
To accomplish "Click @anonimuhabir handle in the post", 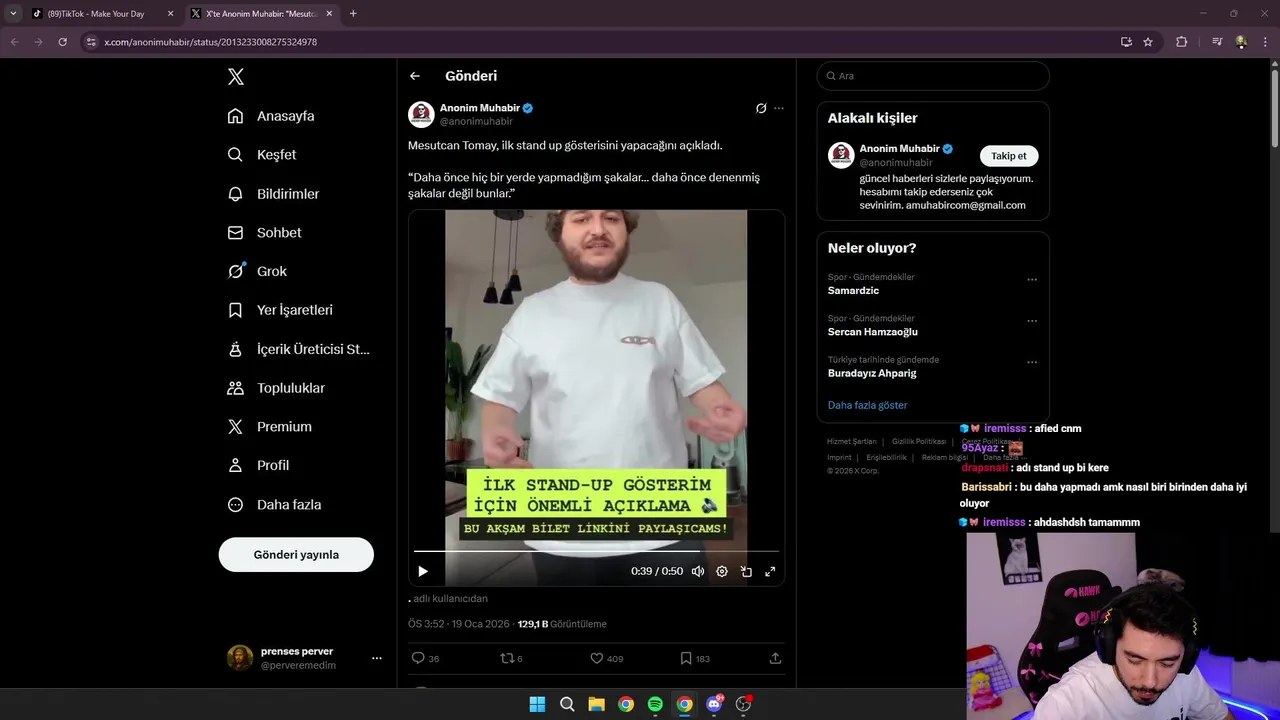I will (x=476, y=121).
